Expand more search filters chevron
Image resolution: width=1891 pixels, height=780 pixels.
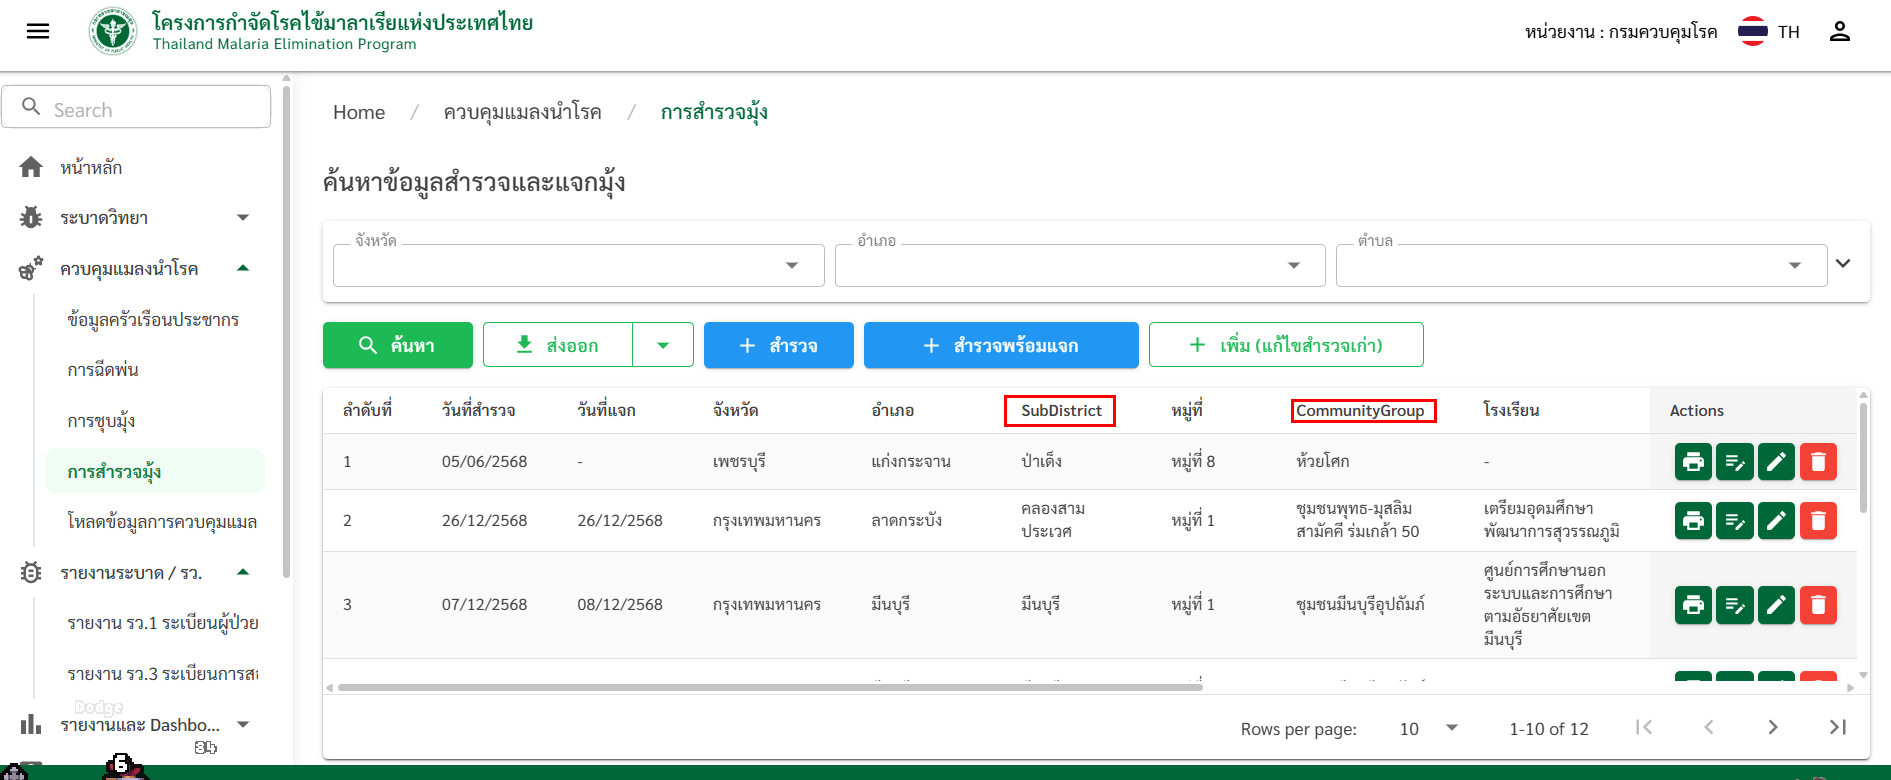(1843, 263)
